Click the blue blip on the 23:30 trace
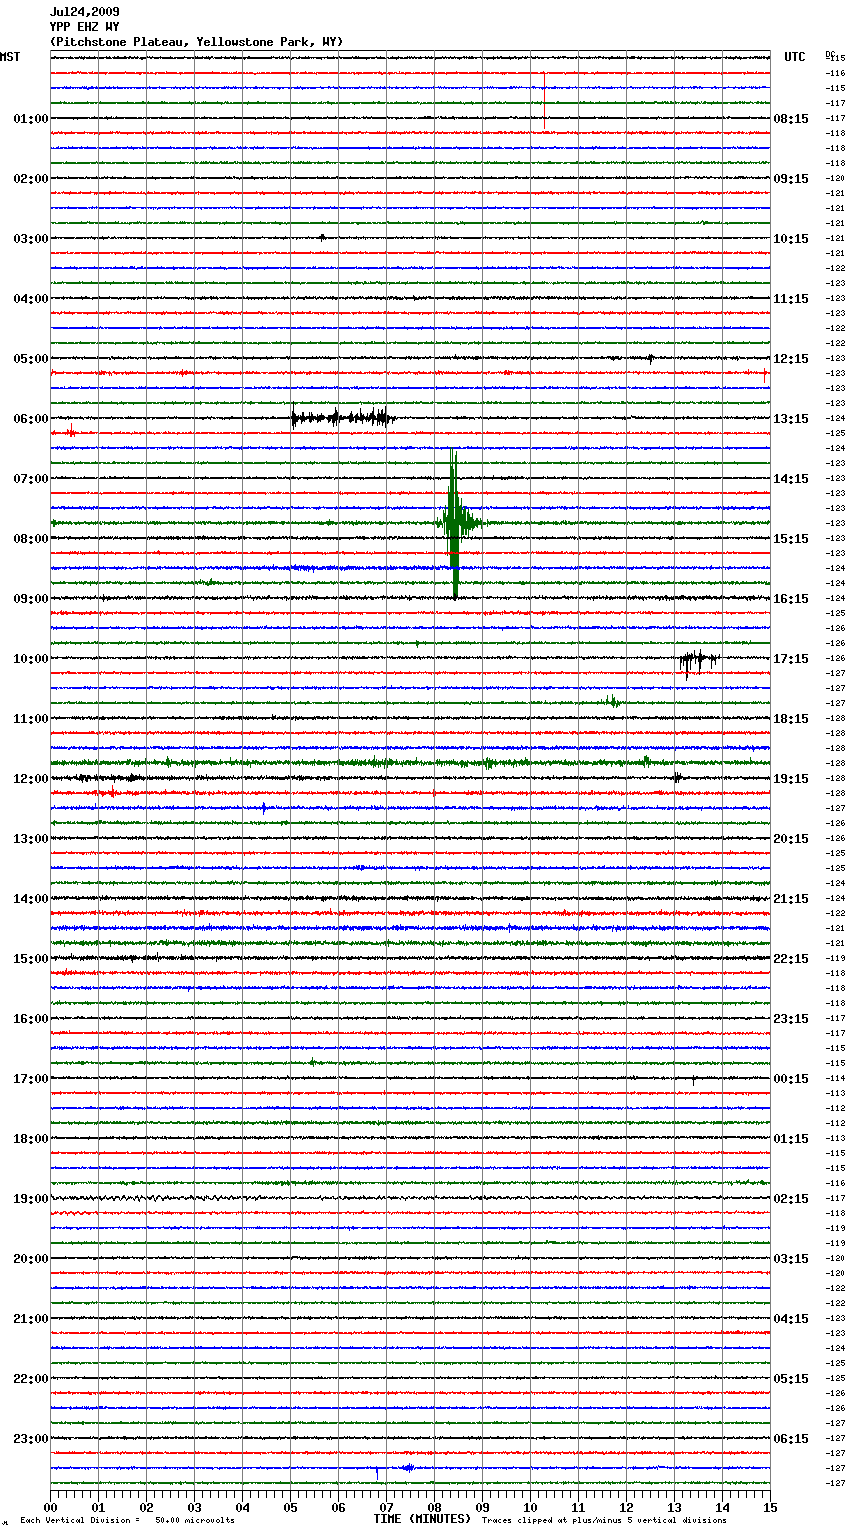 (x=407, y=1468)
